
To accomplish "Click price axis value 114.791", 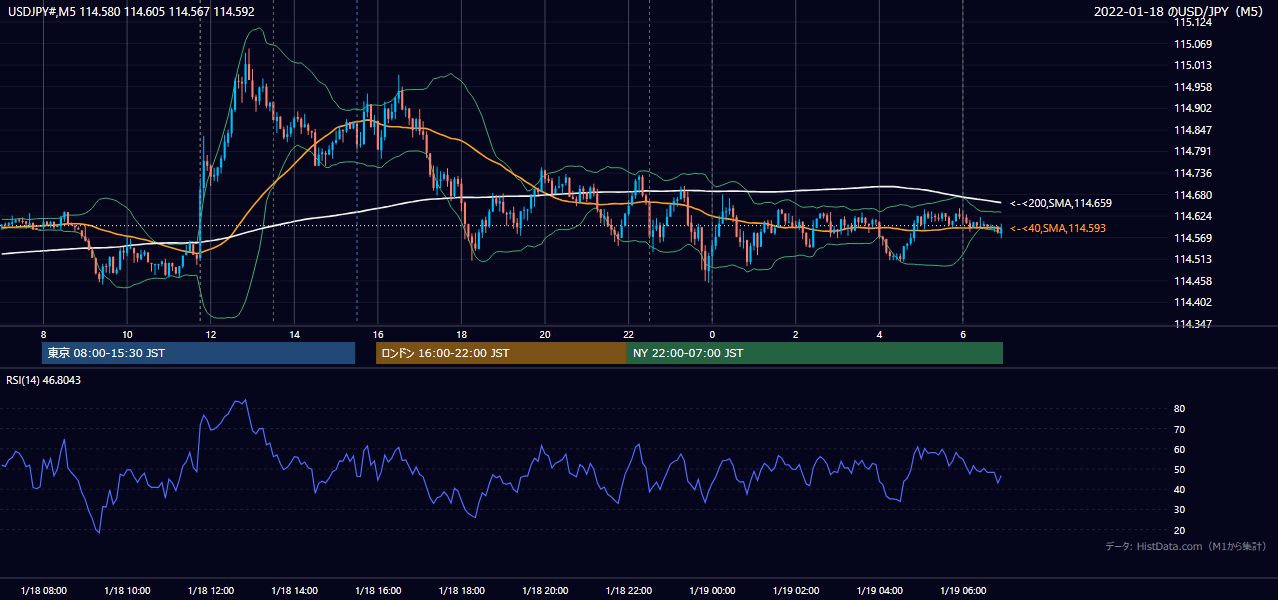I will point(1192,152).
